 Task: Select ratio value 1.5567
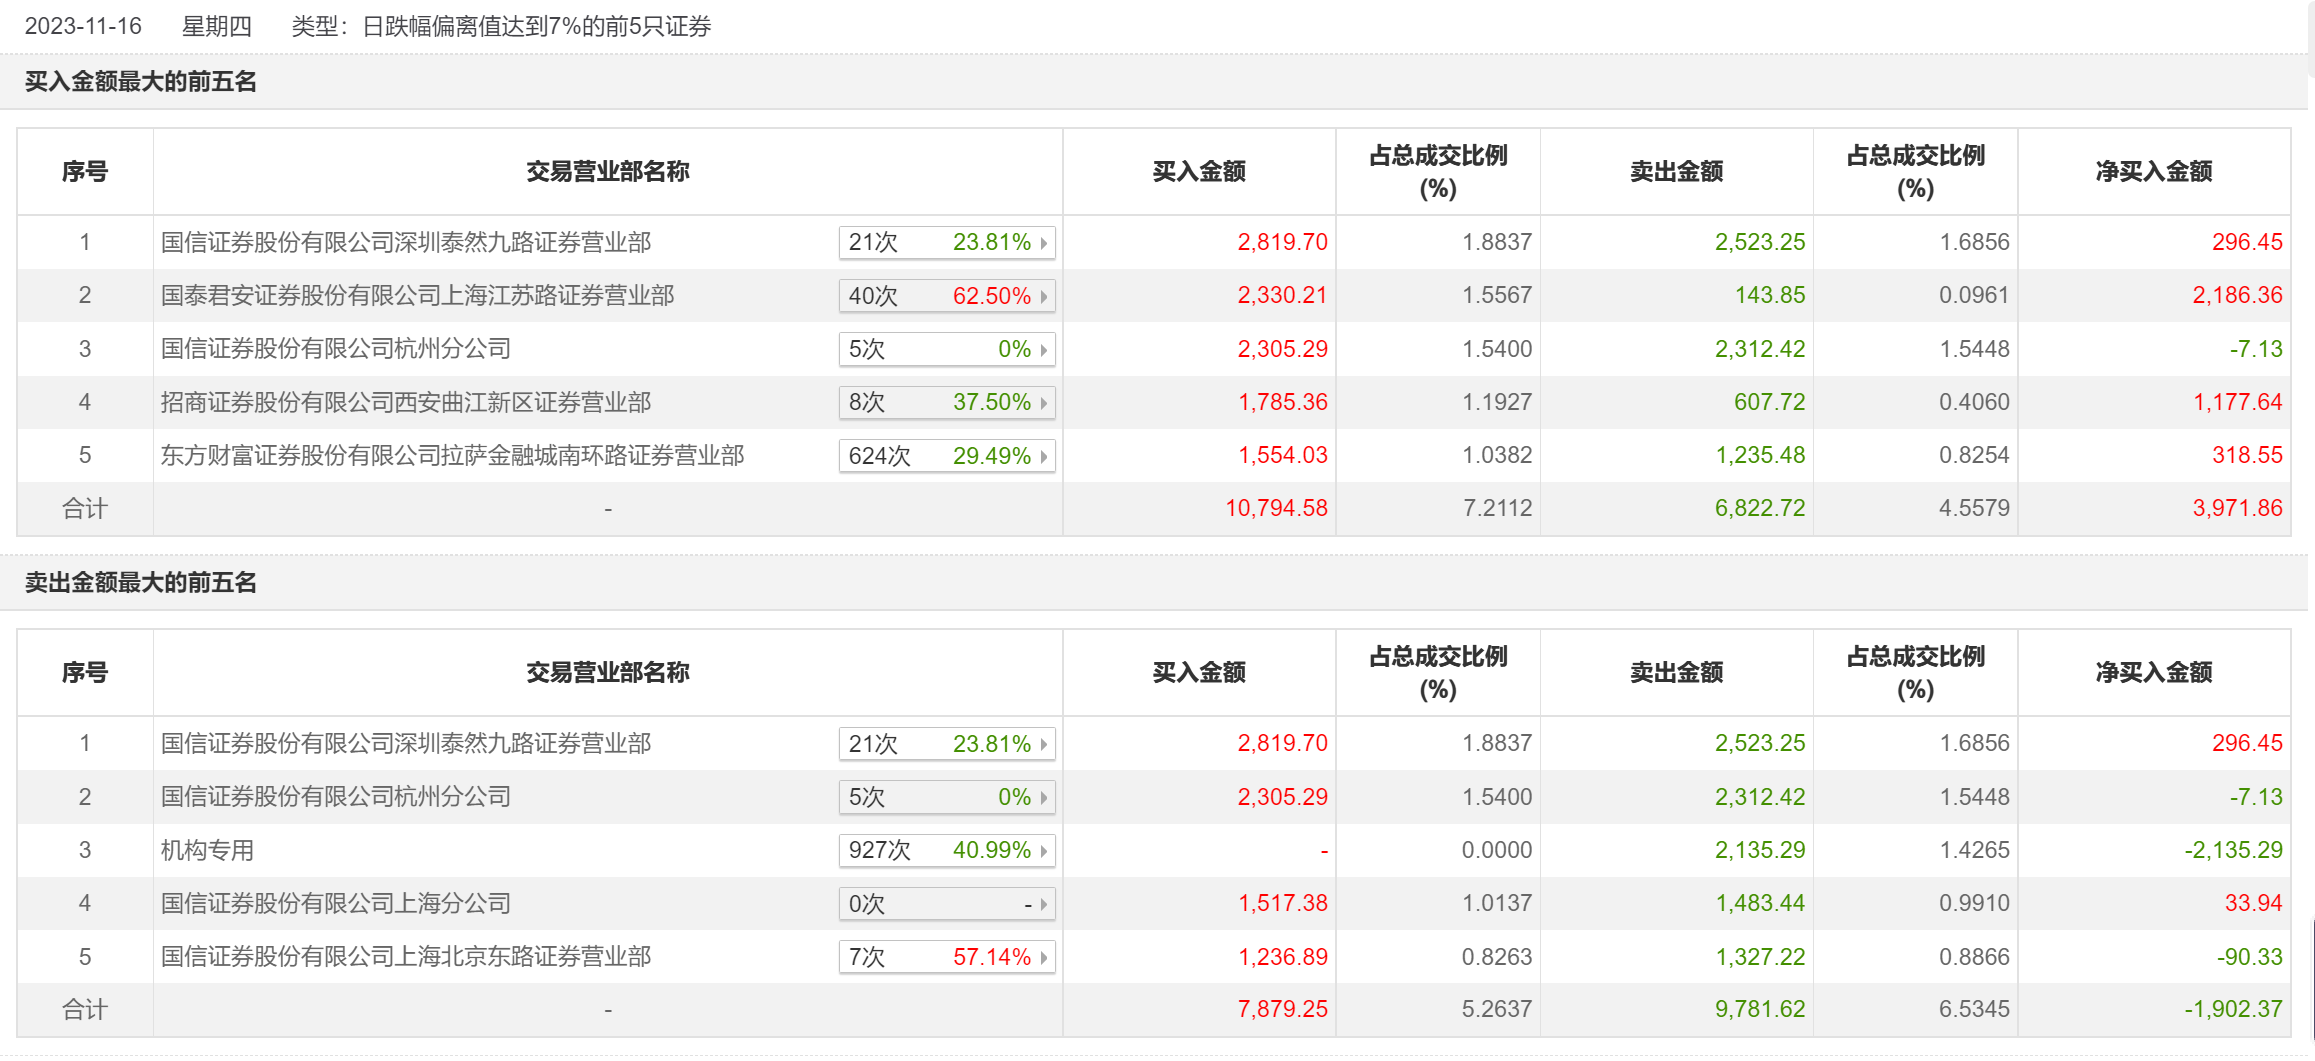click(1497, 296)
